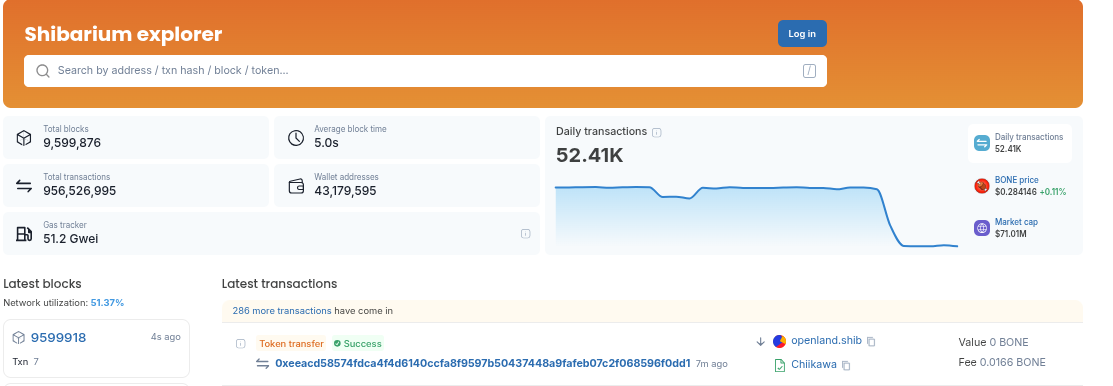Select the Daily transactions chart indicator
Image resolution: width=1113 pixels, height=386 pixels.
pos(1020,143)
